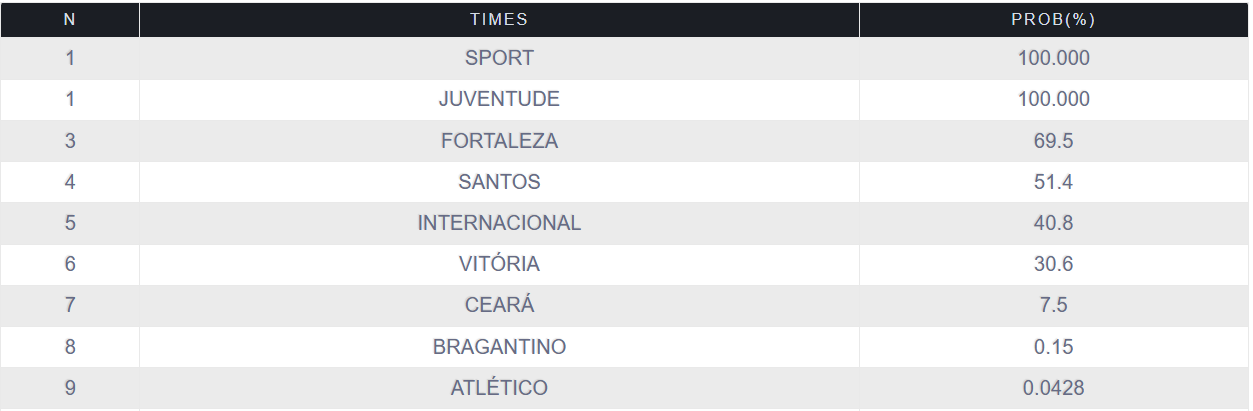Click the SANTOS team cell
The height and width of the screenshot is (411, 1253).
click(499, 182)
